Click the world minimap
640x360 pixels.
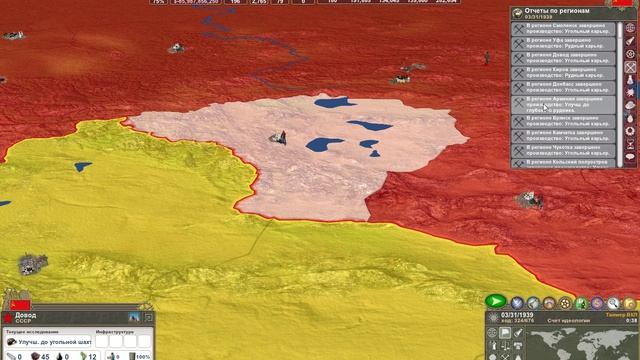pyautogui.click(x=582, y=344)
